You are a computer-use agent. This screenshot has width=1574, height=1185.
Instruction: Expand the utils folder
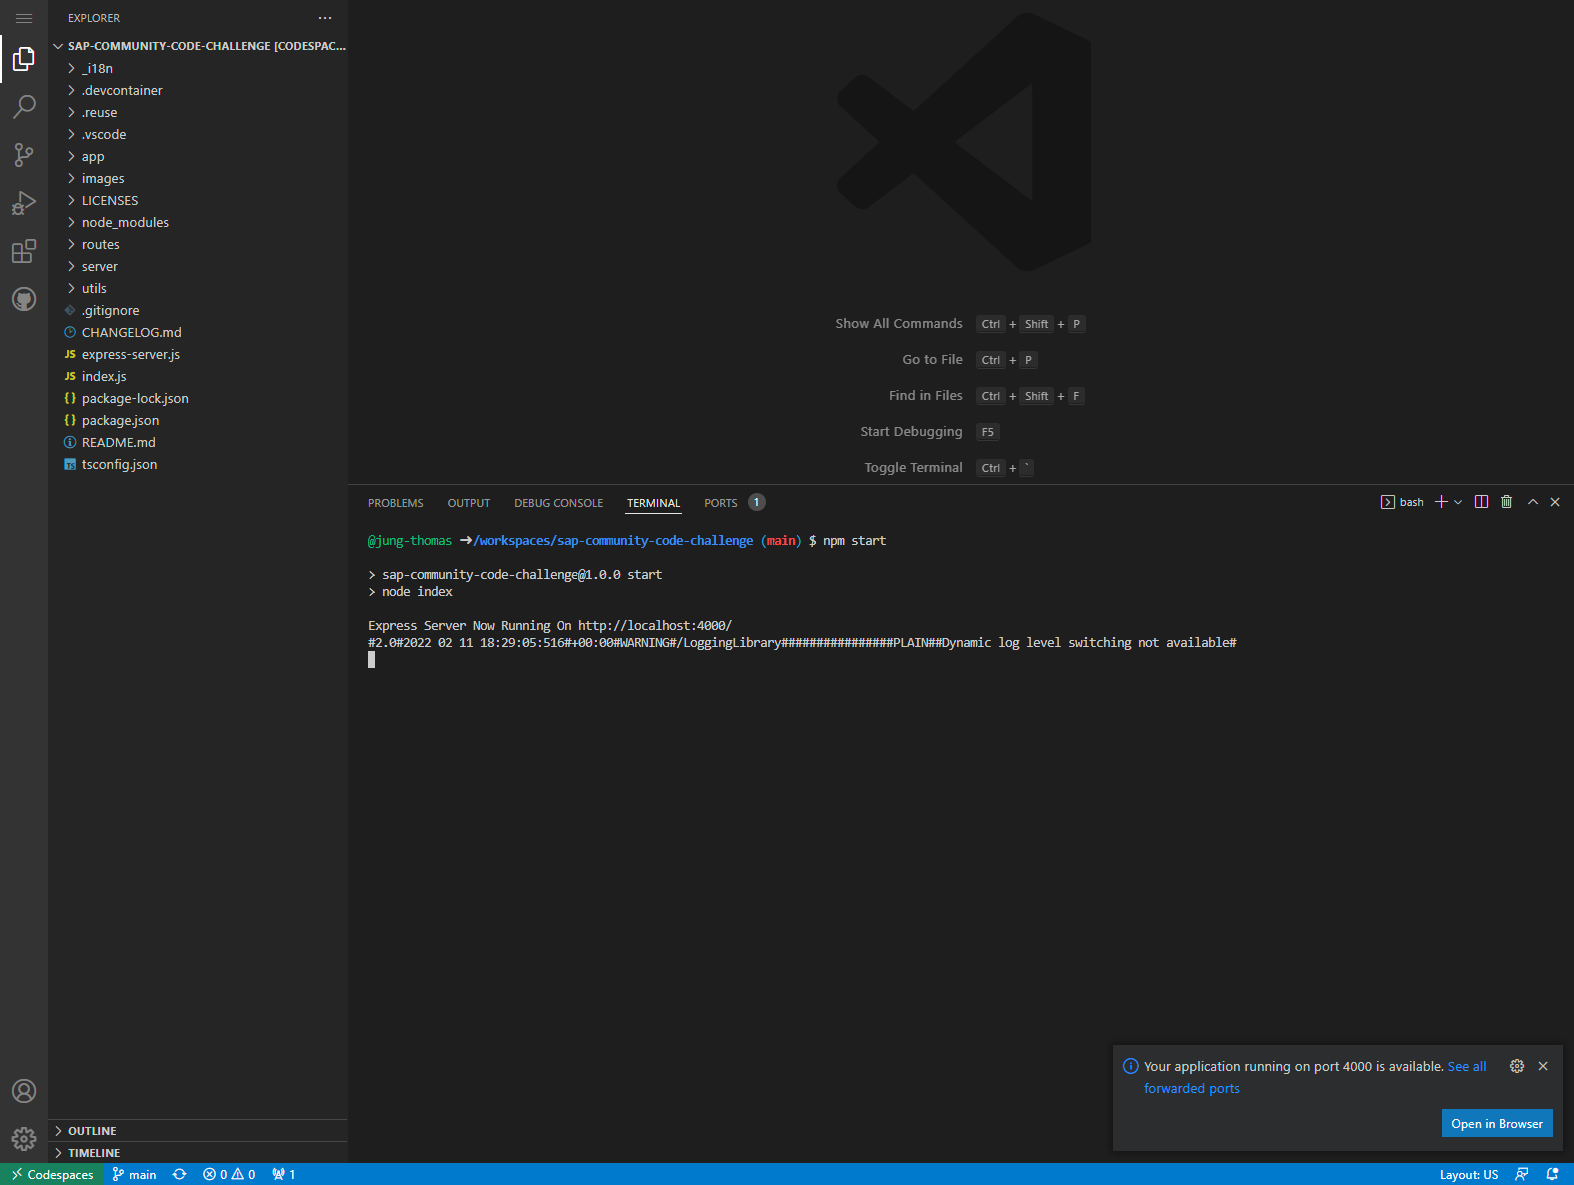pyautogui.click(x=198, y=288)
